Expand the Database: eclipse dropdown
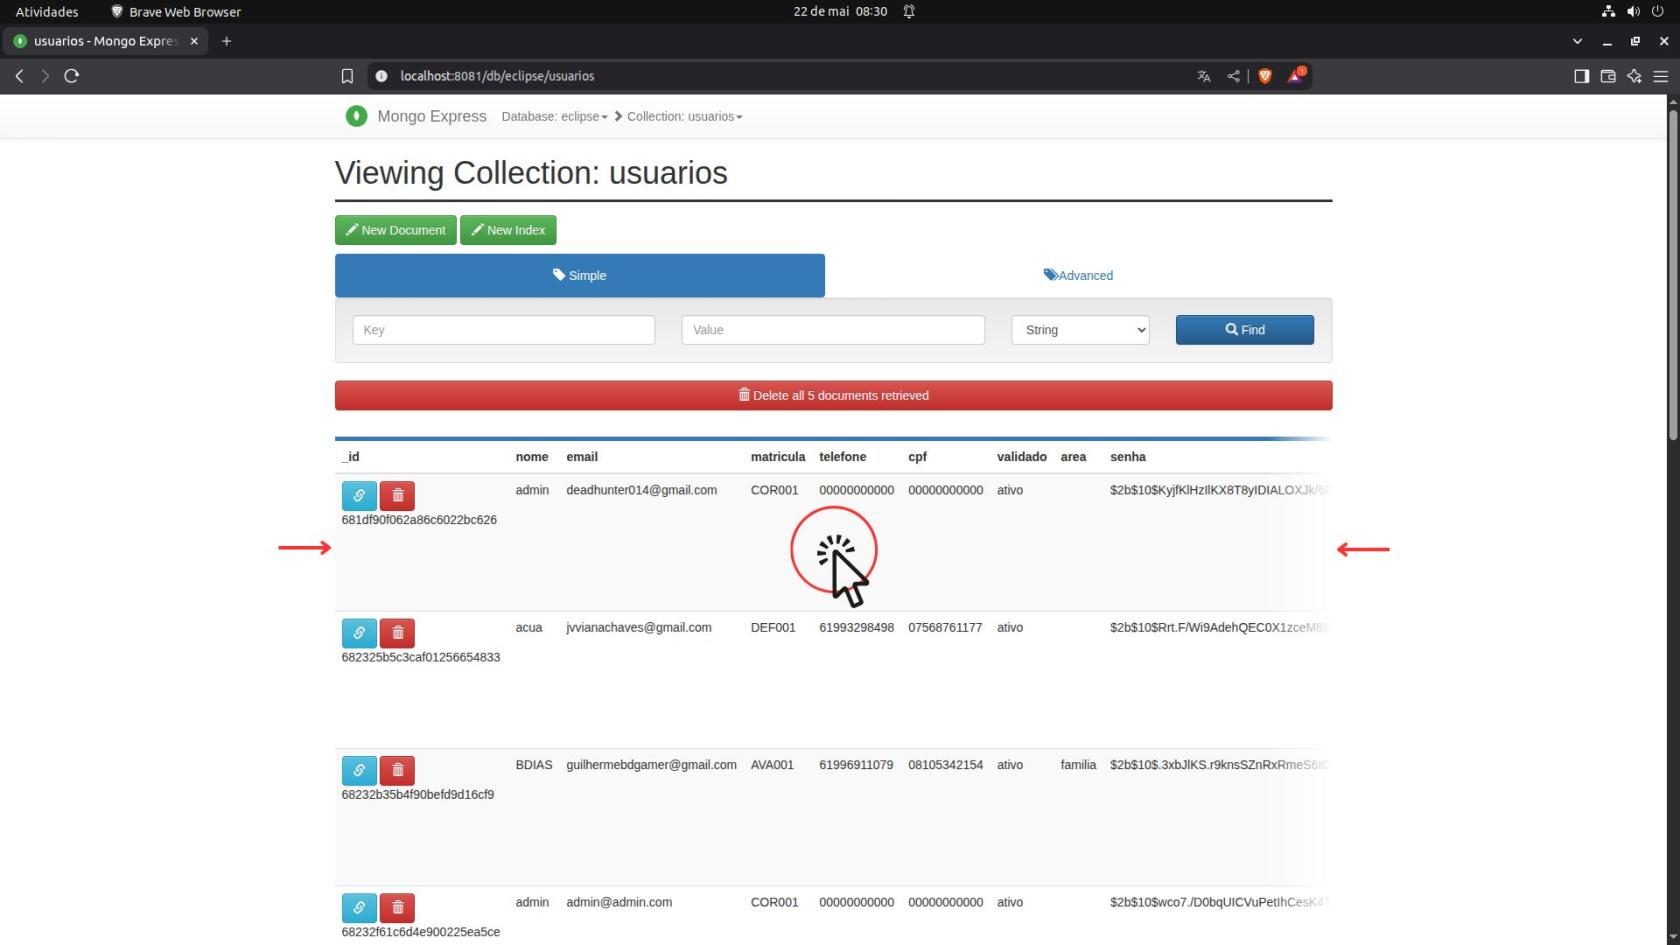This screenshot has width=1680, height=945. point(555,117)
